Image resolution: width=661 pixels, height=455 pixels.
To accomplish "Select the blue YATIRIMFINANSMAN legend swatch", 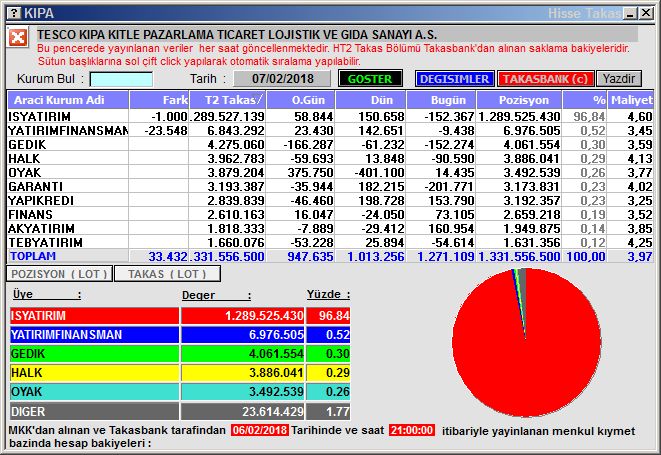I will [94, 335].
